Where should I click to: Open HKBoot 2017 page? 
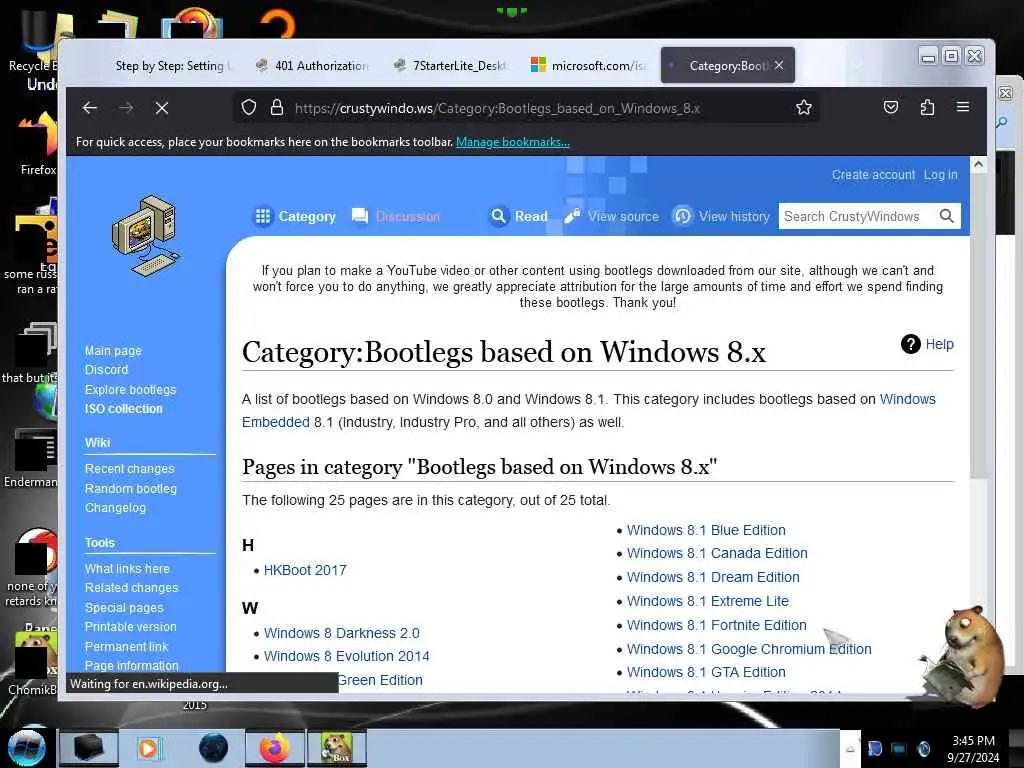pyautogui.click(x=305, y=570)
